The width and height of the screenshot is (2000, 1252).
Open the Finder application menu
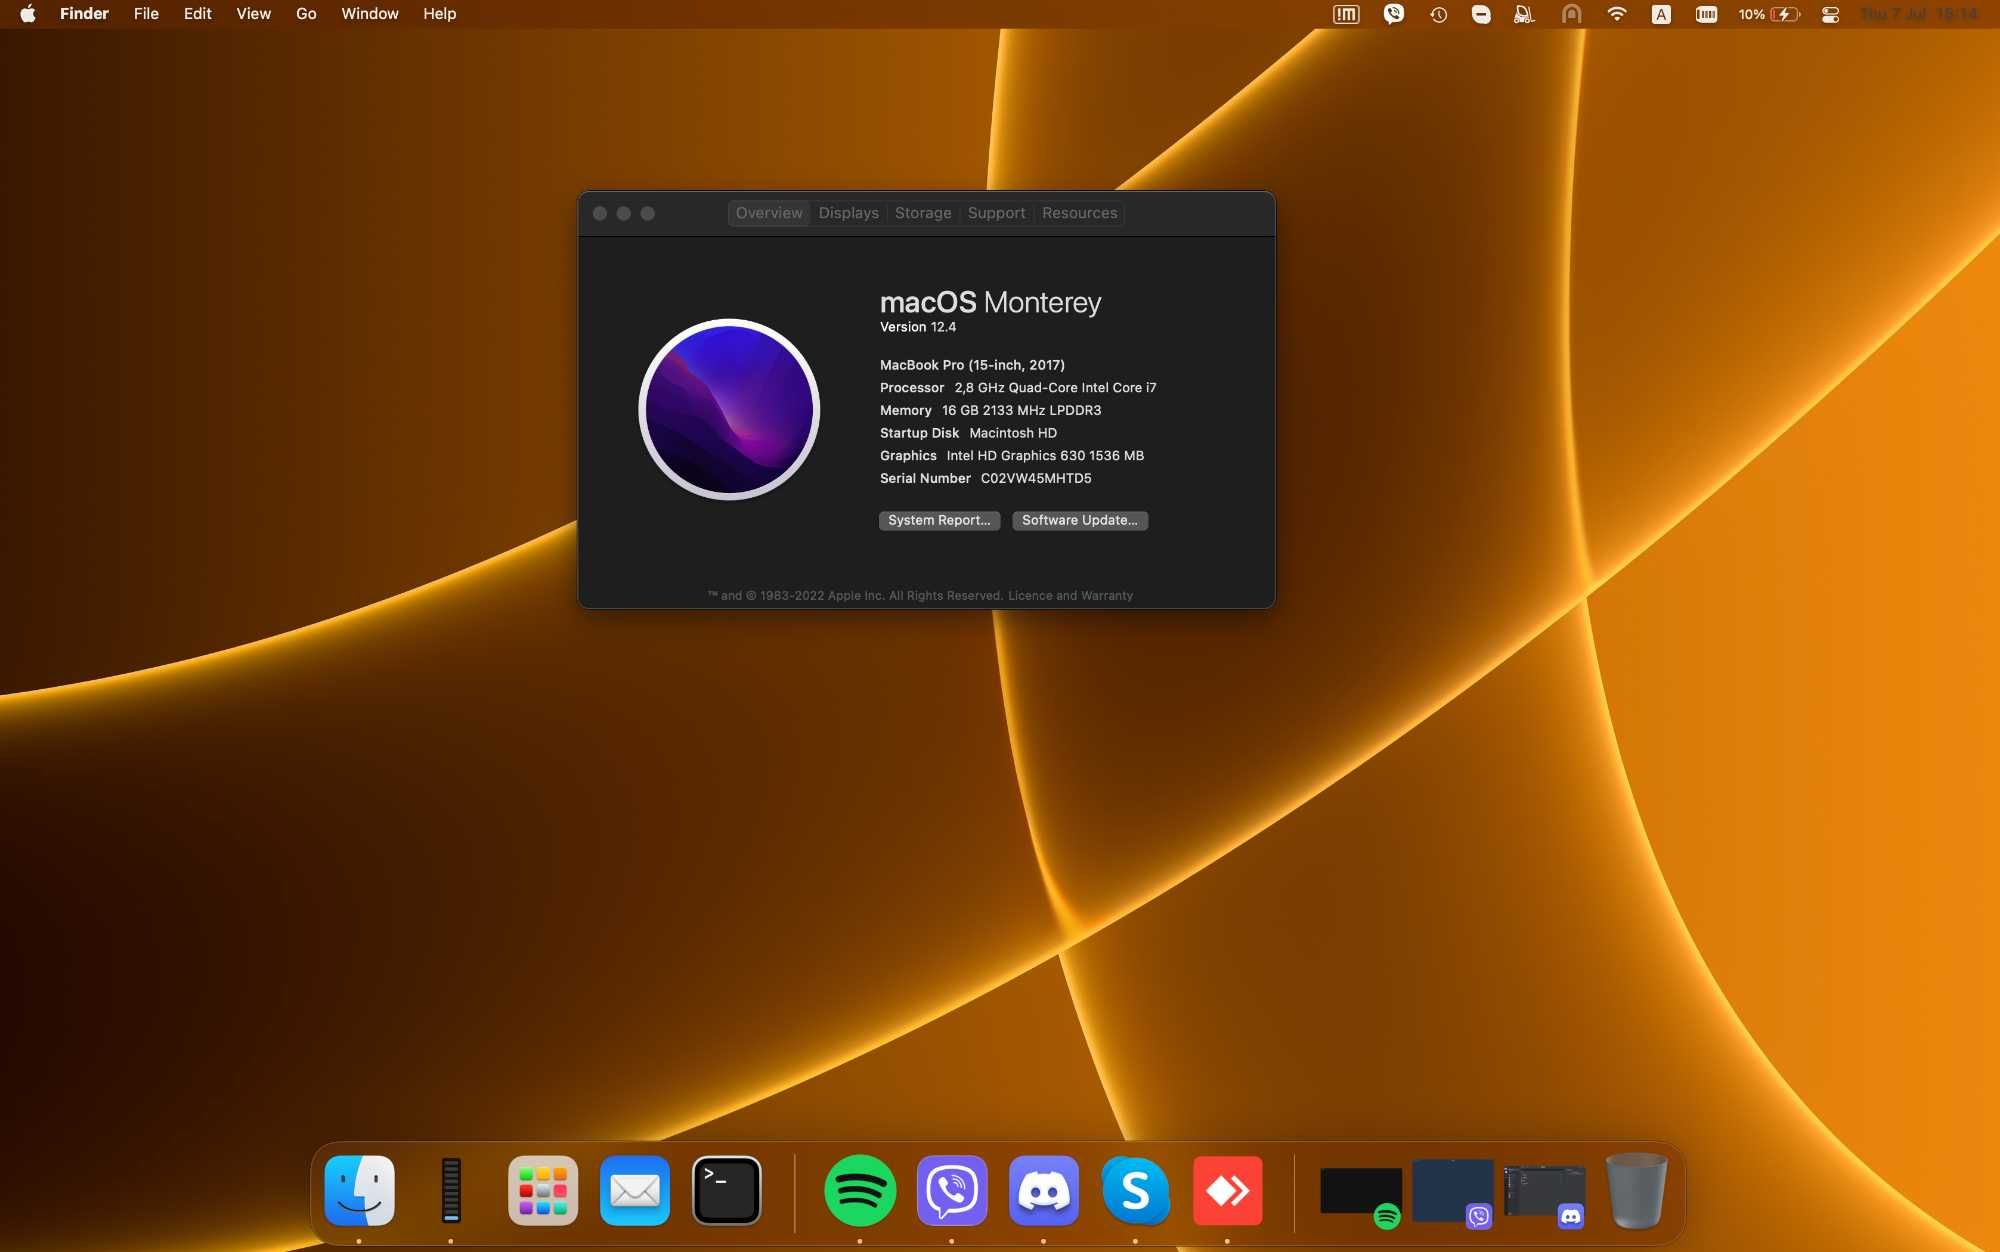[84, 14]
